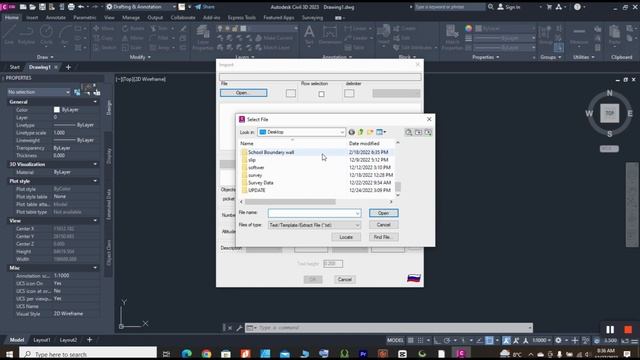
Task: Click the Share button in title bar
Action: [205, 7]
